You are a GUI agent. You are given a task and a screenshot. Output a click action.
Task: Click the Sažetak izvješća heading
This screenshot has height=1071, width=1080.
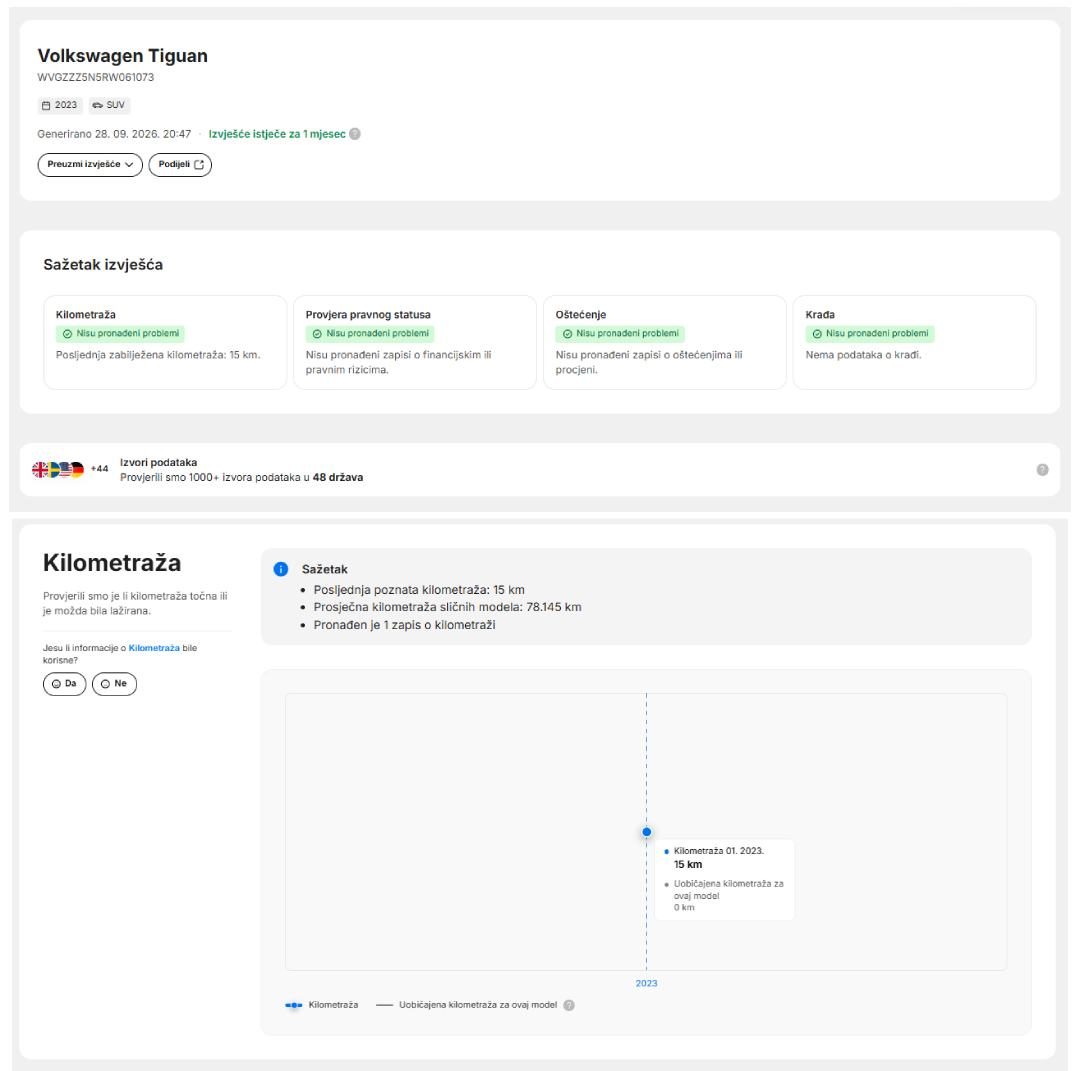click(x=103, y=265)
